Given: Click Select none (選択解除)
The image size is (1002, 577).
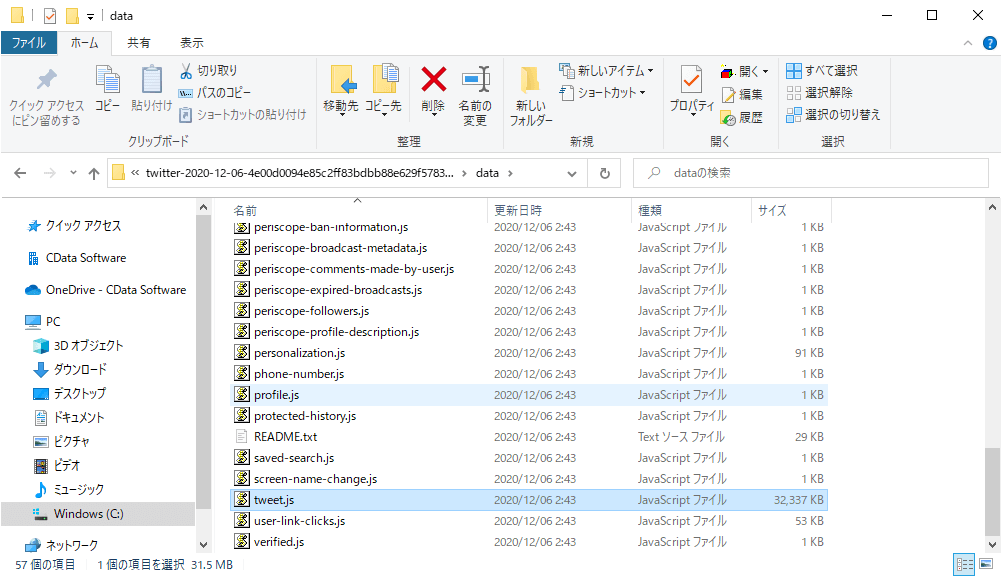Looking at the screenshot, I should [x=819, y=93].
